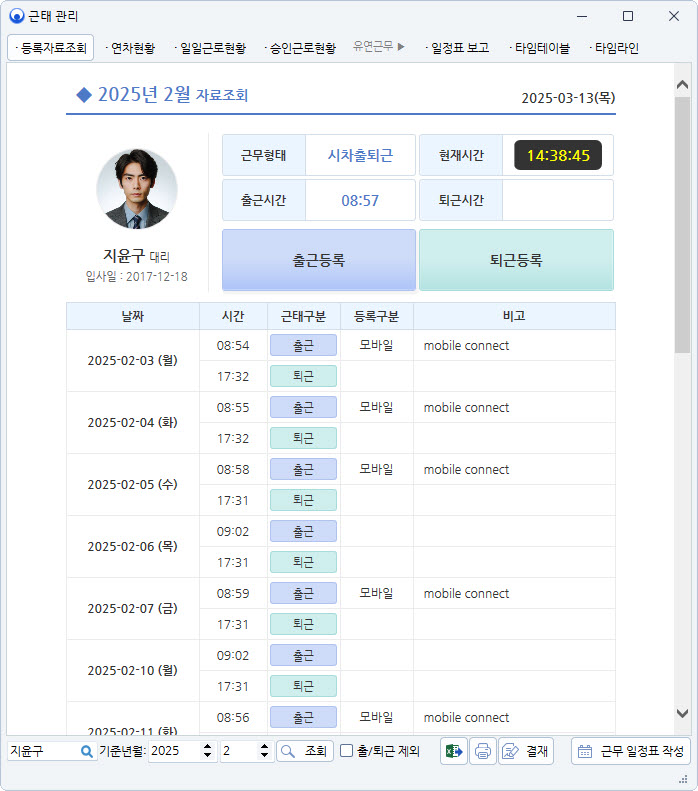Switch to the 연차현황 tab
This screenshot has width=698, height=791.
click(x=130, y=48)
